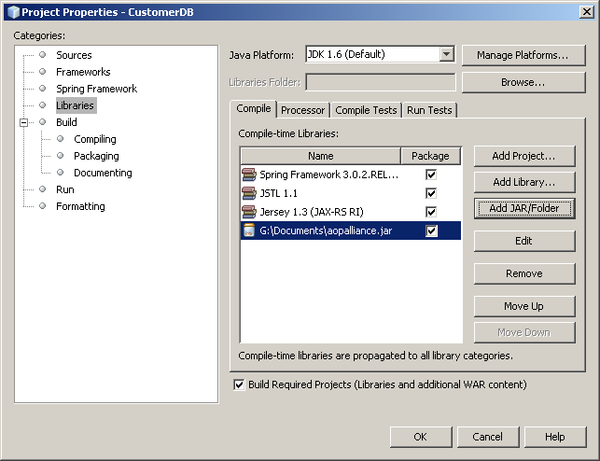Screen dimensions: 600x461
Task: Uncheck Package for Spring Framework 3.0.2
Action: (x=431, y=175)
